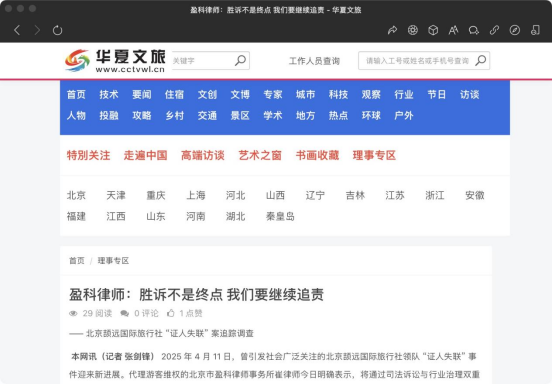The width and height of the screenshot is (552, 384).
Task: Open the 文博 nav item
Action: tap(240, 94)
